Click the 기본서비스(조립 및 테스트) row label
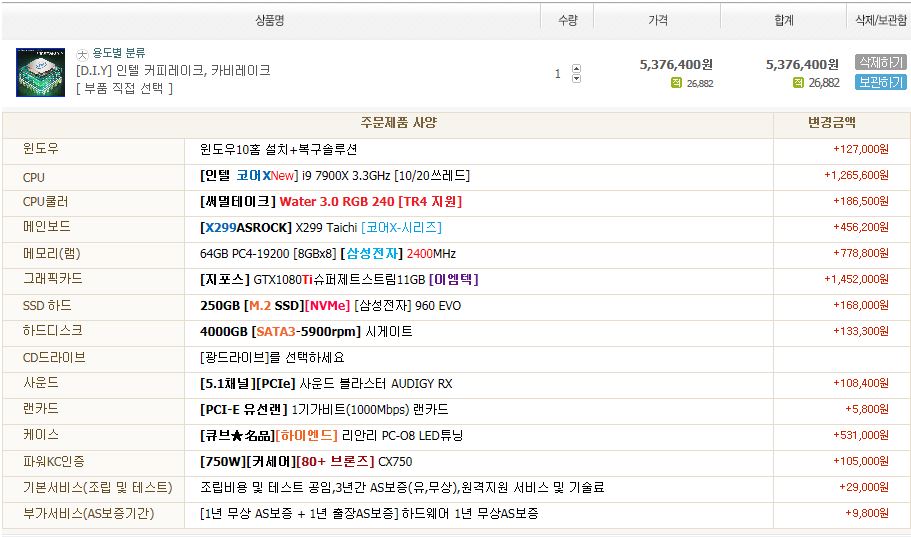Image resolution: width=911 pixels, height=537 pixels. [x=98, y=488]
